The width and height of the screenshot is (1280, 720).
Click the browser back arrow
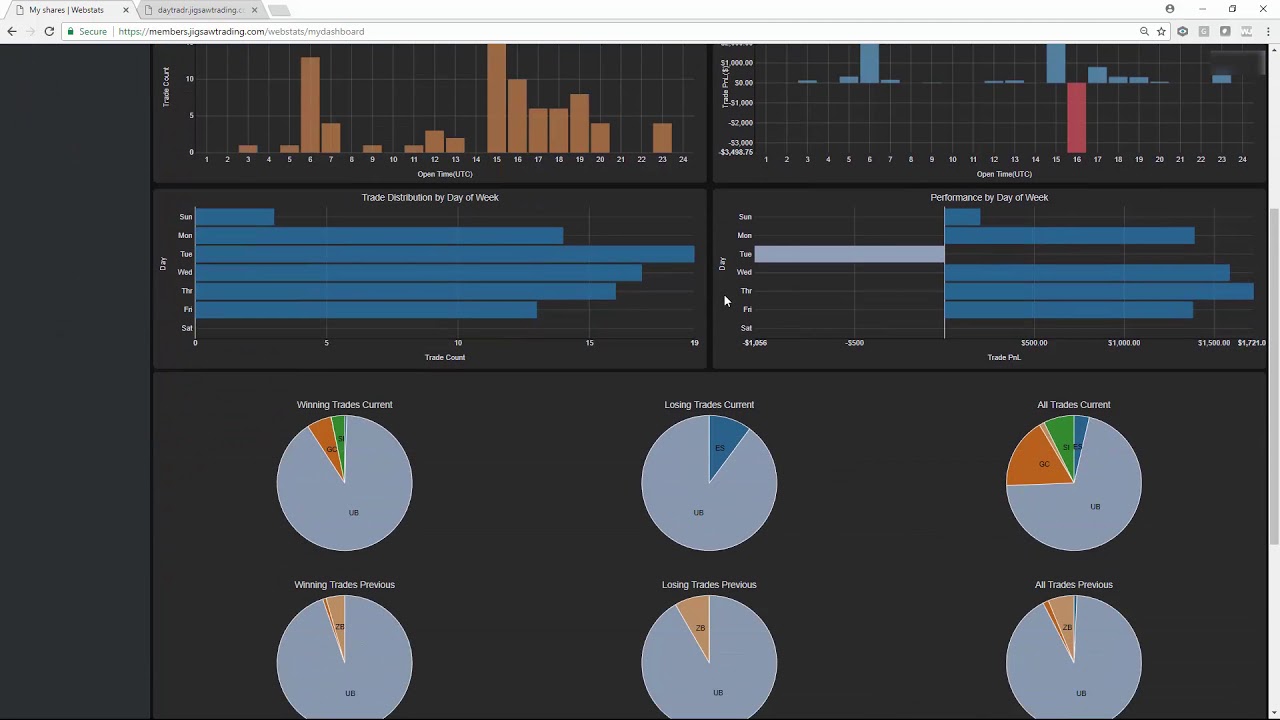click(11, 31)
